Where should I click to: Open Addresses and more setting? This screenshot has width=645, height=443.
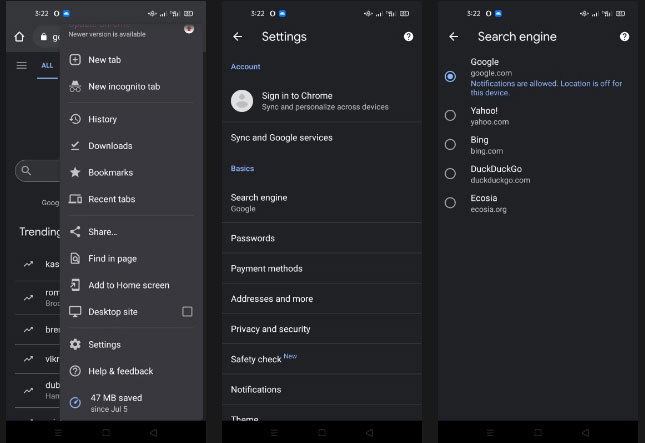coord(322,299)
